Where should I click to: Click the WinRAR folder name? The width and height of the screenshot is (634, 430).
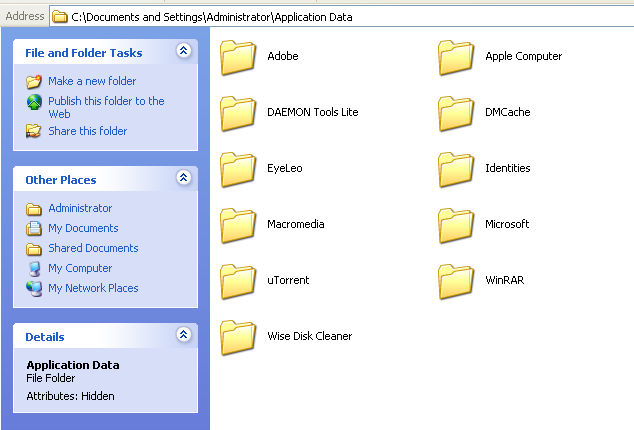click(x=505, y=280)
